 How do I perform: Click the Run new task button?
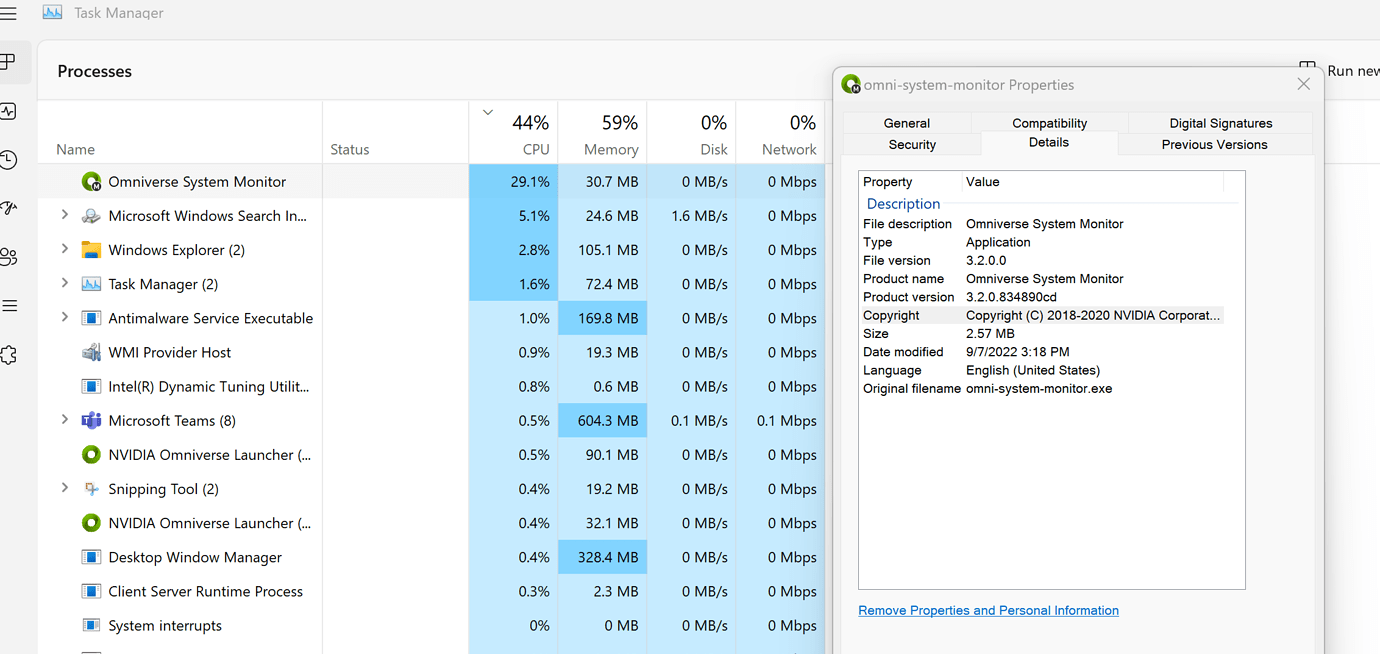click(x=1352, y=71)
